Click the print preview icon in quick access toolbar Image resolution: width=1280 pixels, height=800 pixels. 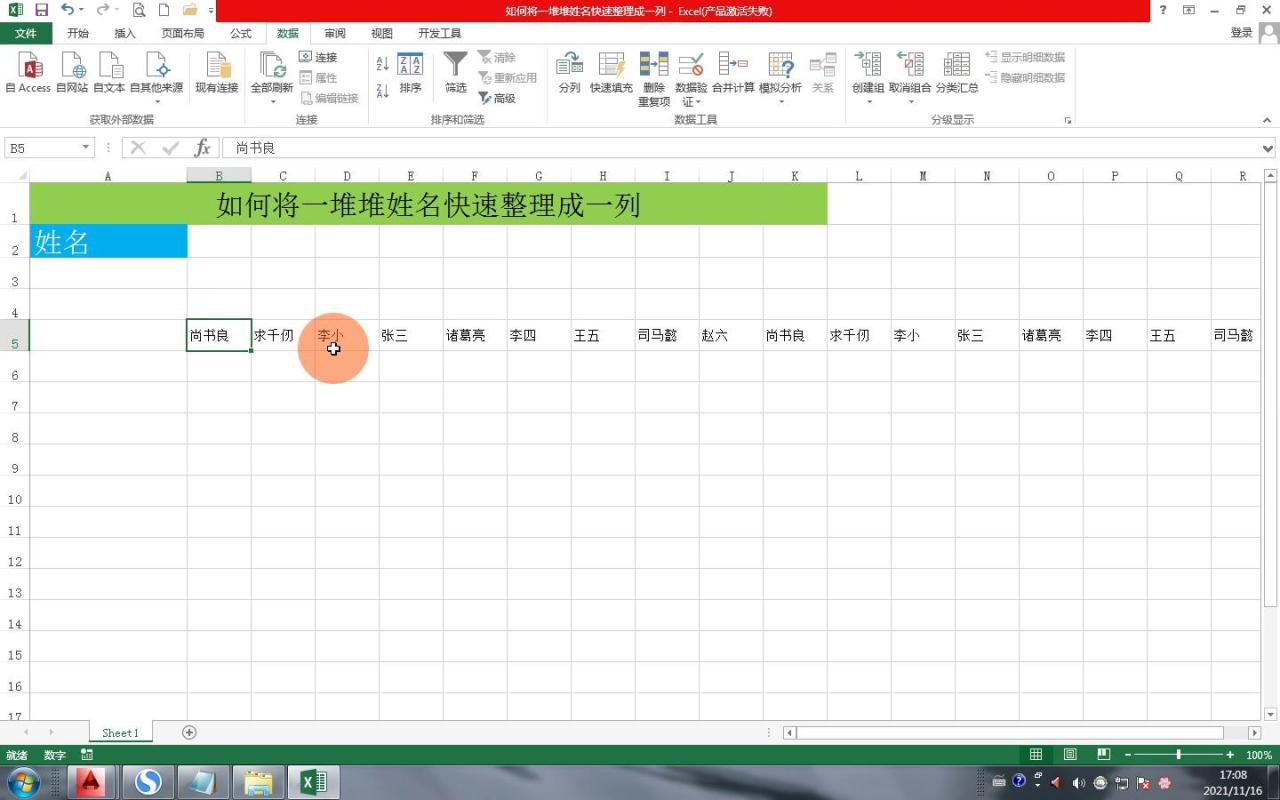click(x=139, y=10)
